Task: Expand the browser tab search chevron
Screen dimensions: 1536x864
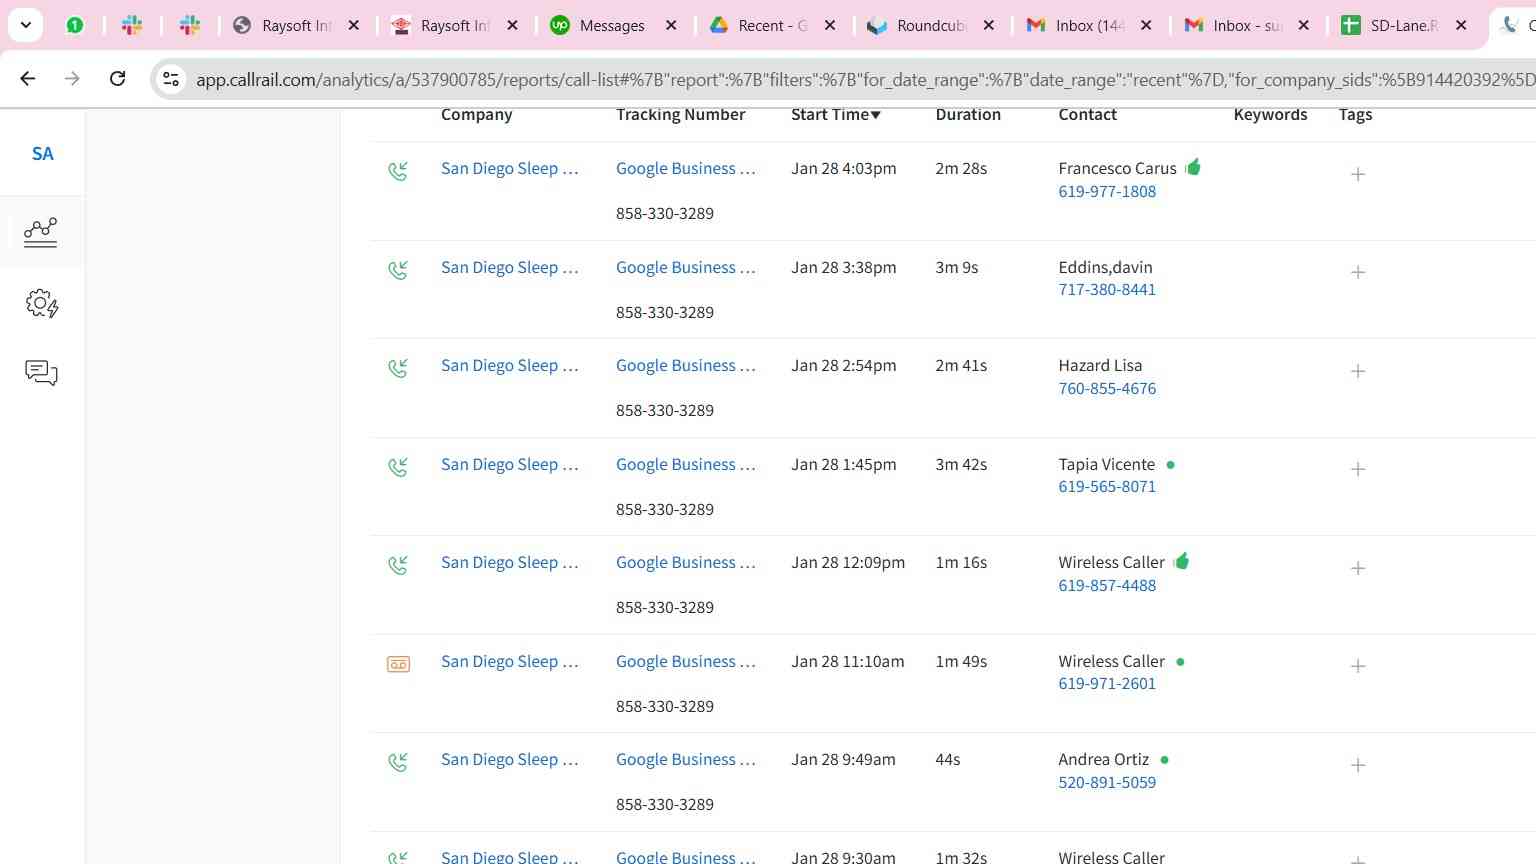Action: point(26,25)
